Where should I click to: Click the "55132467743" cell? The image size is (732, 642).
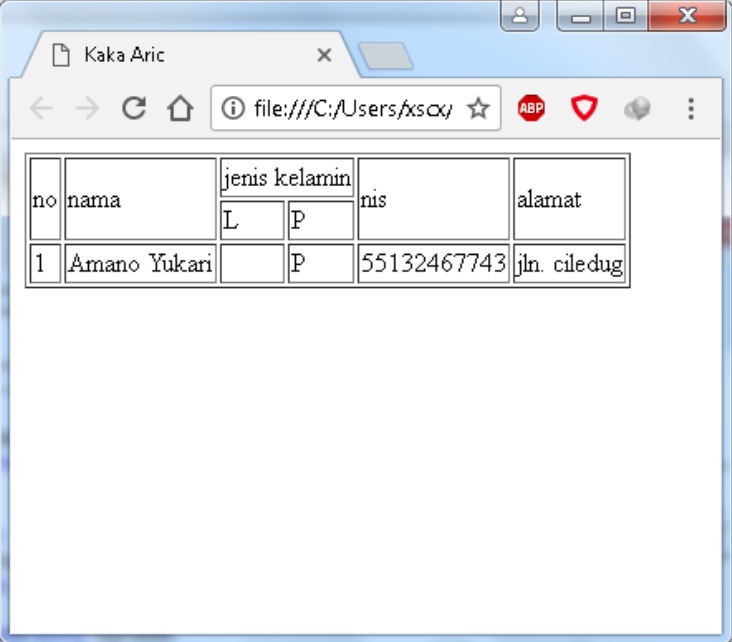(x=433, y=263)
